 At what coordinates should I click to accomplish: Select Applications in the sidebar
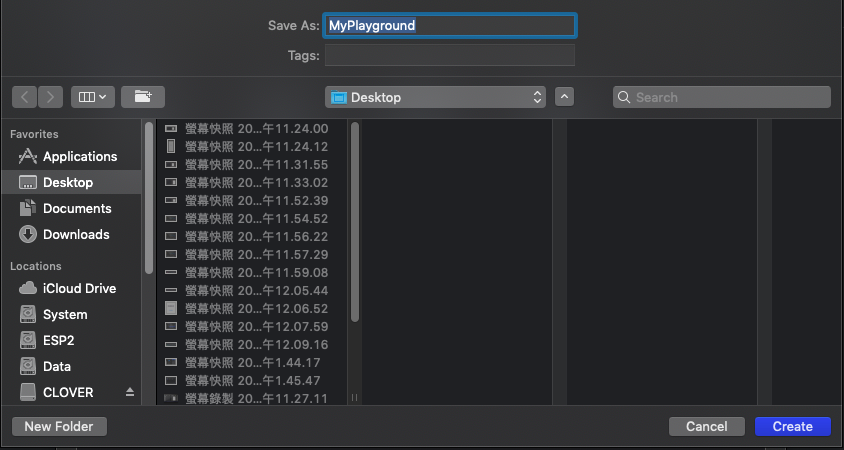click(x=79, y=156)
